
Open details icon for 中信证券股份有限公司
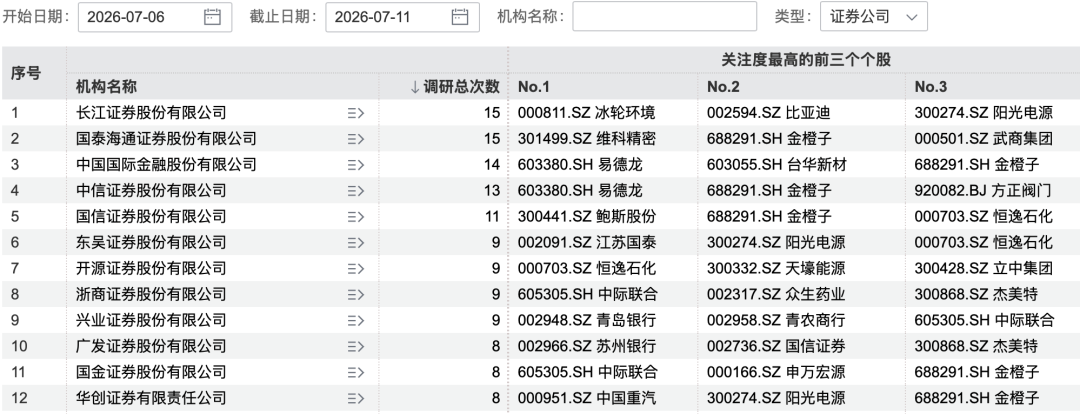coord(355,191)
